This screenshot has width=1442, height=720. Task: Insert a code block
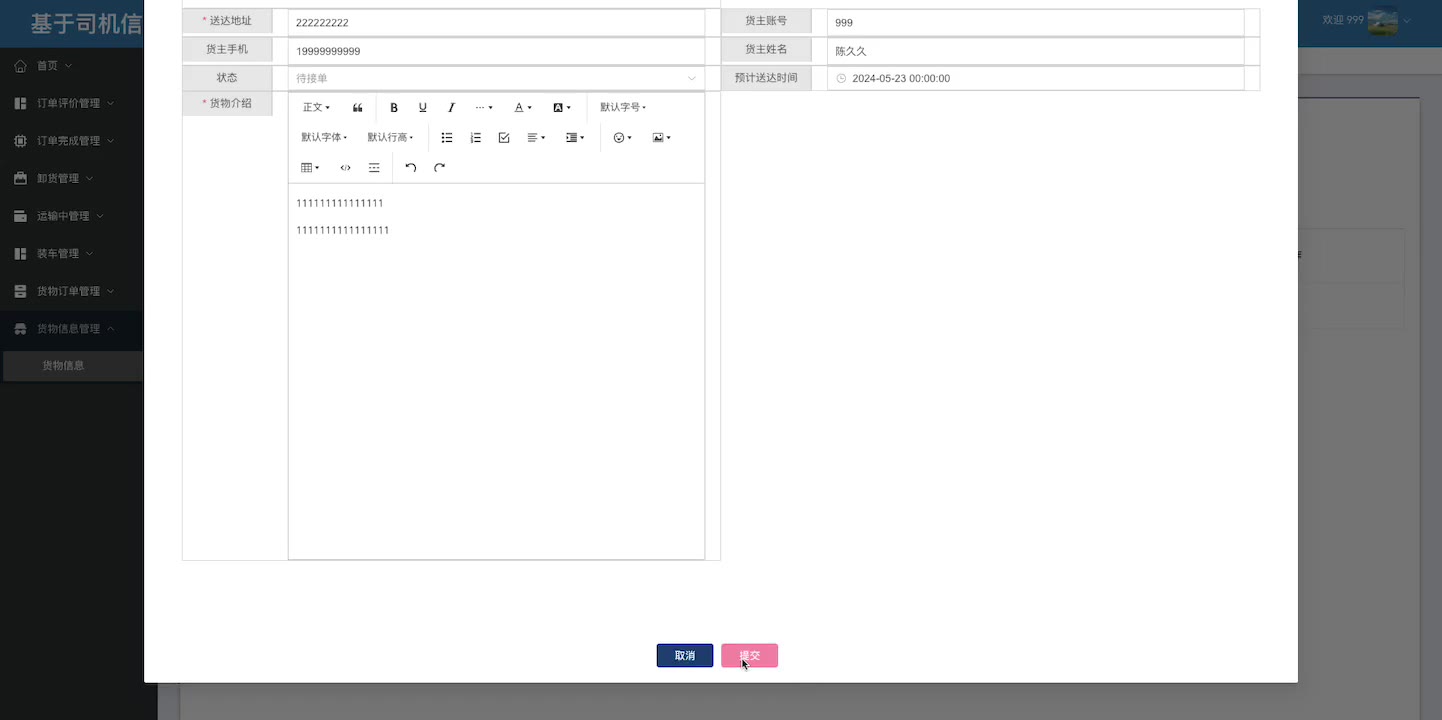[346, 168]
